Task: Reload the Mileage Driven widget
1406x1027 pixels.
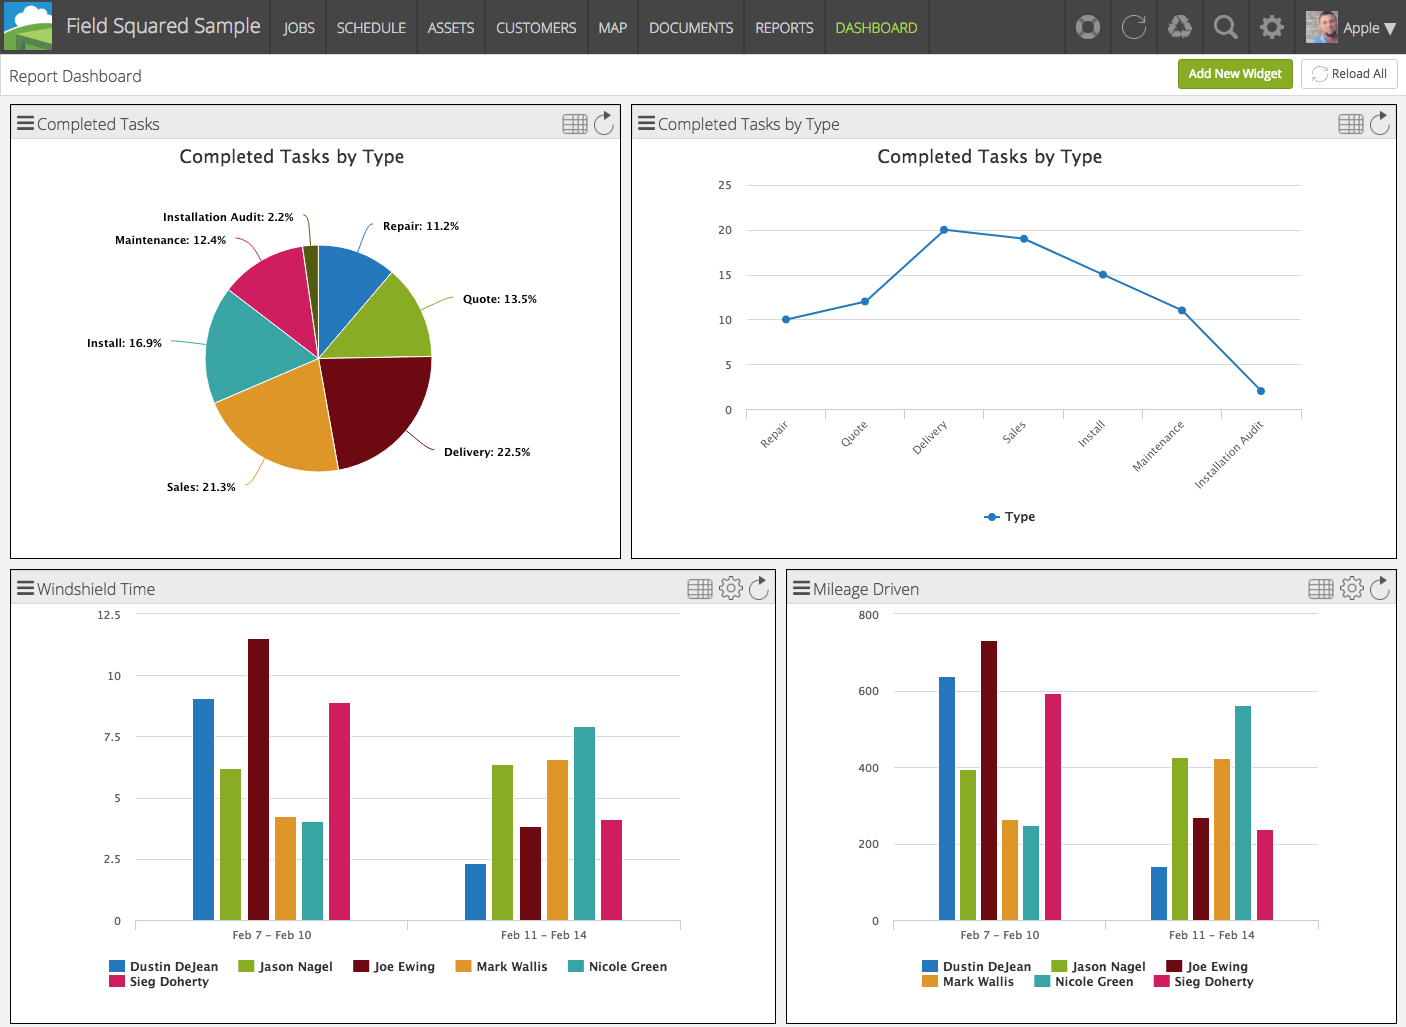Action: (x=1380, y=588)
